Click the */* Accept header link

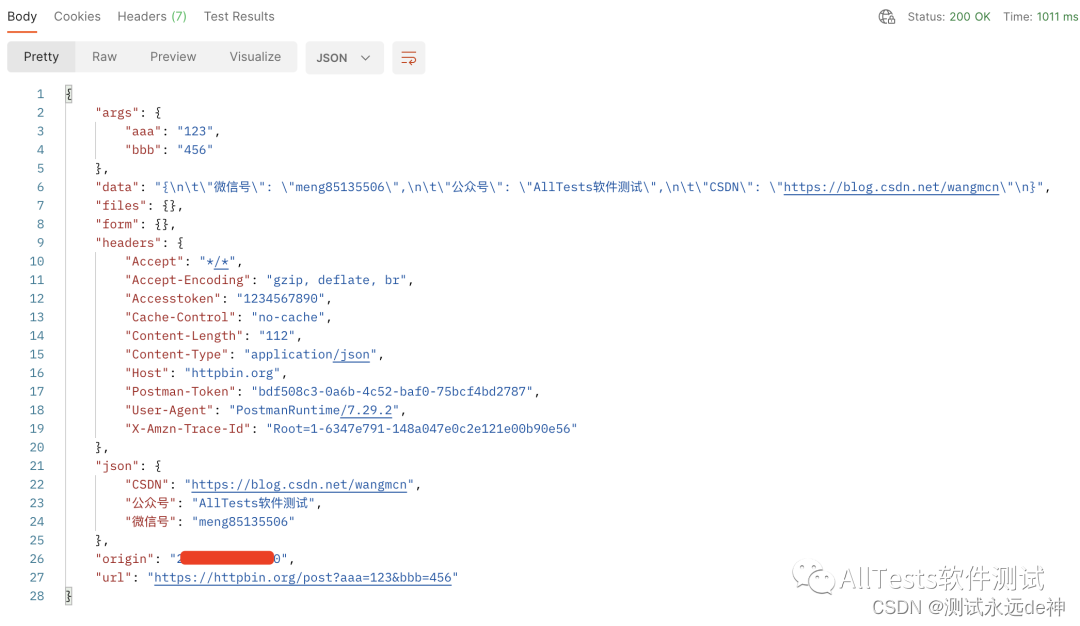[216, 261]
